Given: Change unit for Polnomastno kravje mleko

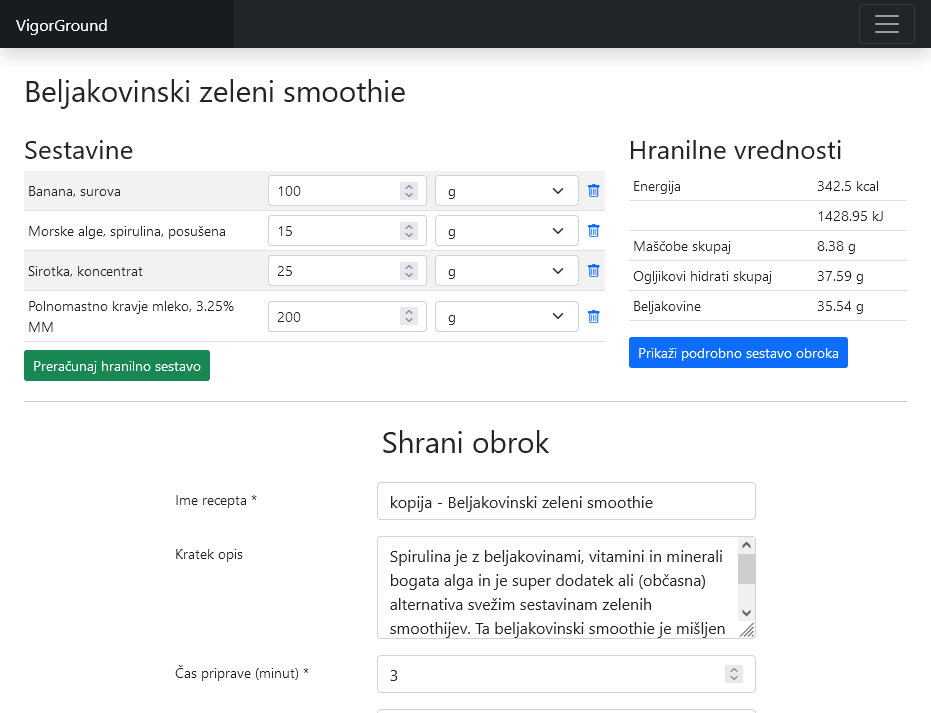Looking at the screenshot, I should point(506,317).
